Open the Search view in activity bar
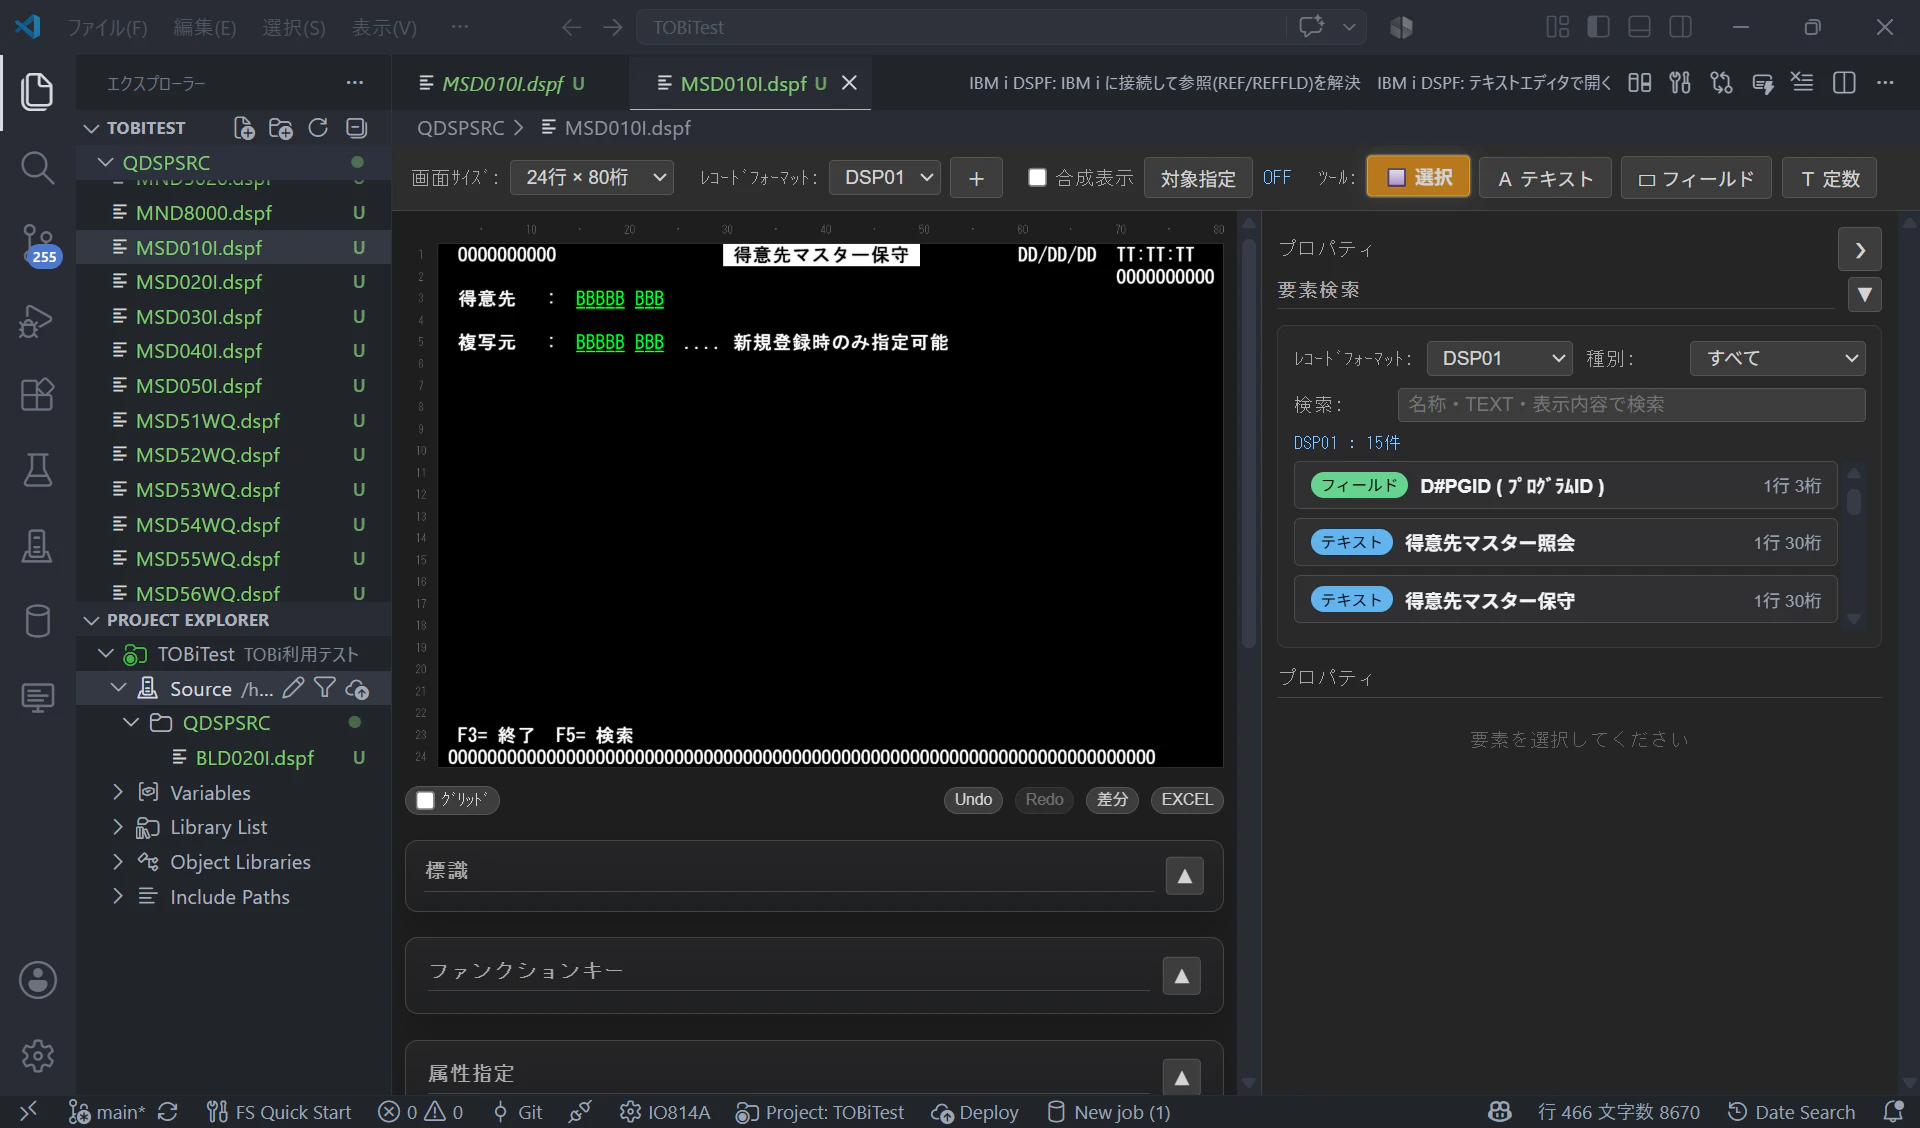Image resolution: width=1920 pixels, height=1128 pixels. [x=37, y=167]
